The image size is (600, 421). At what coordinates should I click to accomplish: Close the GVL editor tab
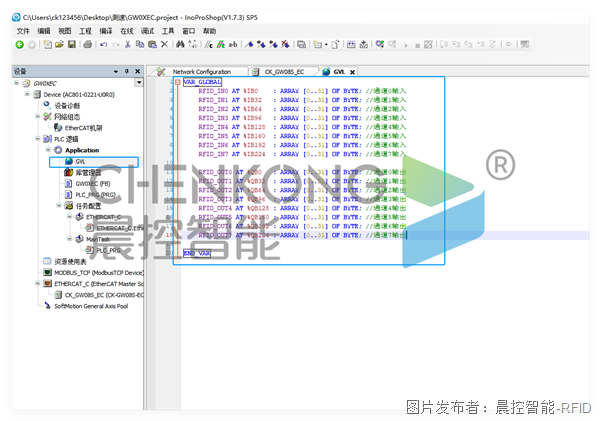tap(352, 72)
